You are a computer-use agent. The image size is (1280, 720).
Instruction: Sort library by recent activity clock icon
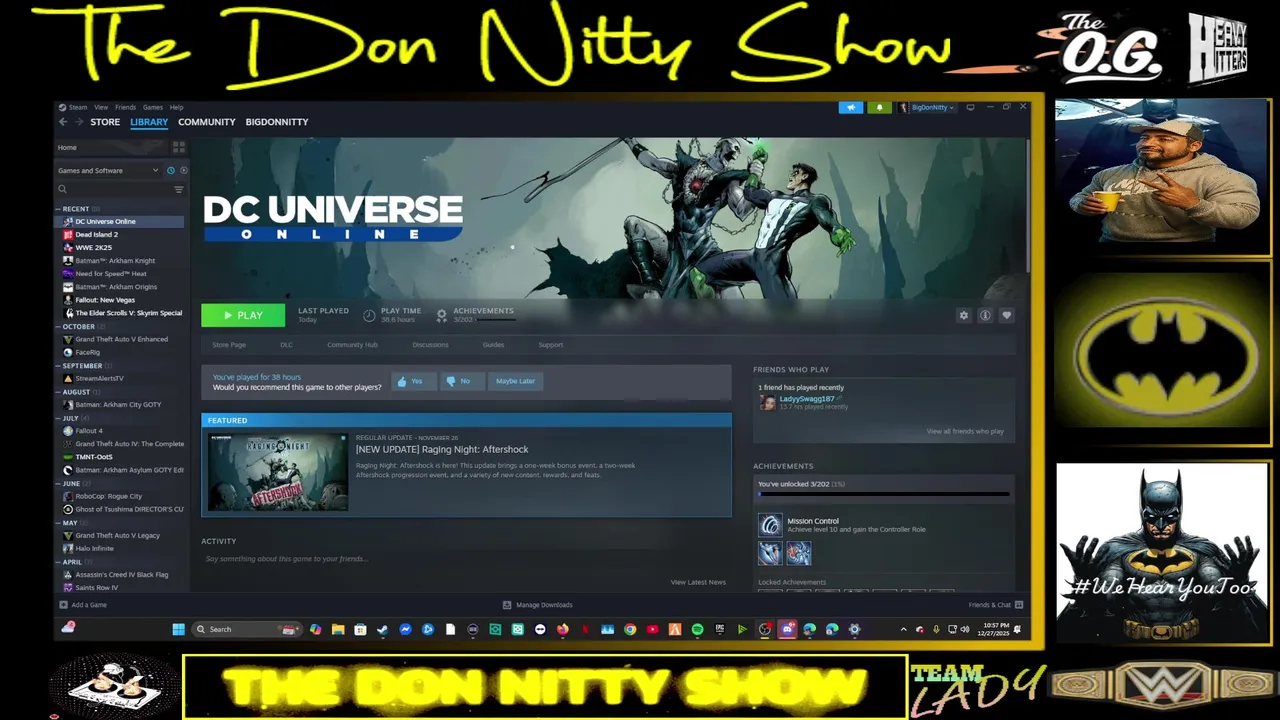pos(171,171)
